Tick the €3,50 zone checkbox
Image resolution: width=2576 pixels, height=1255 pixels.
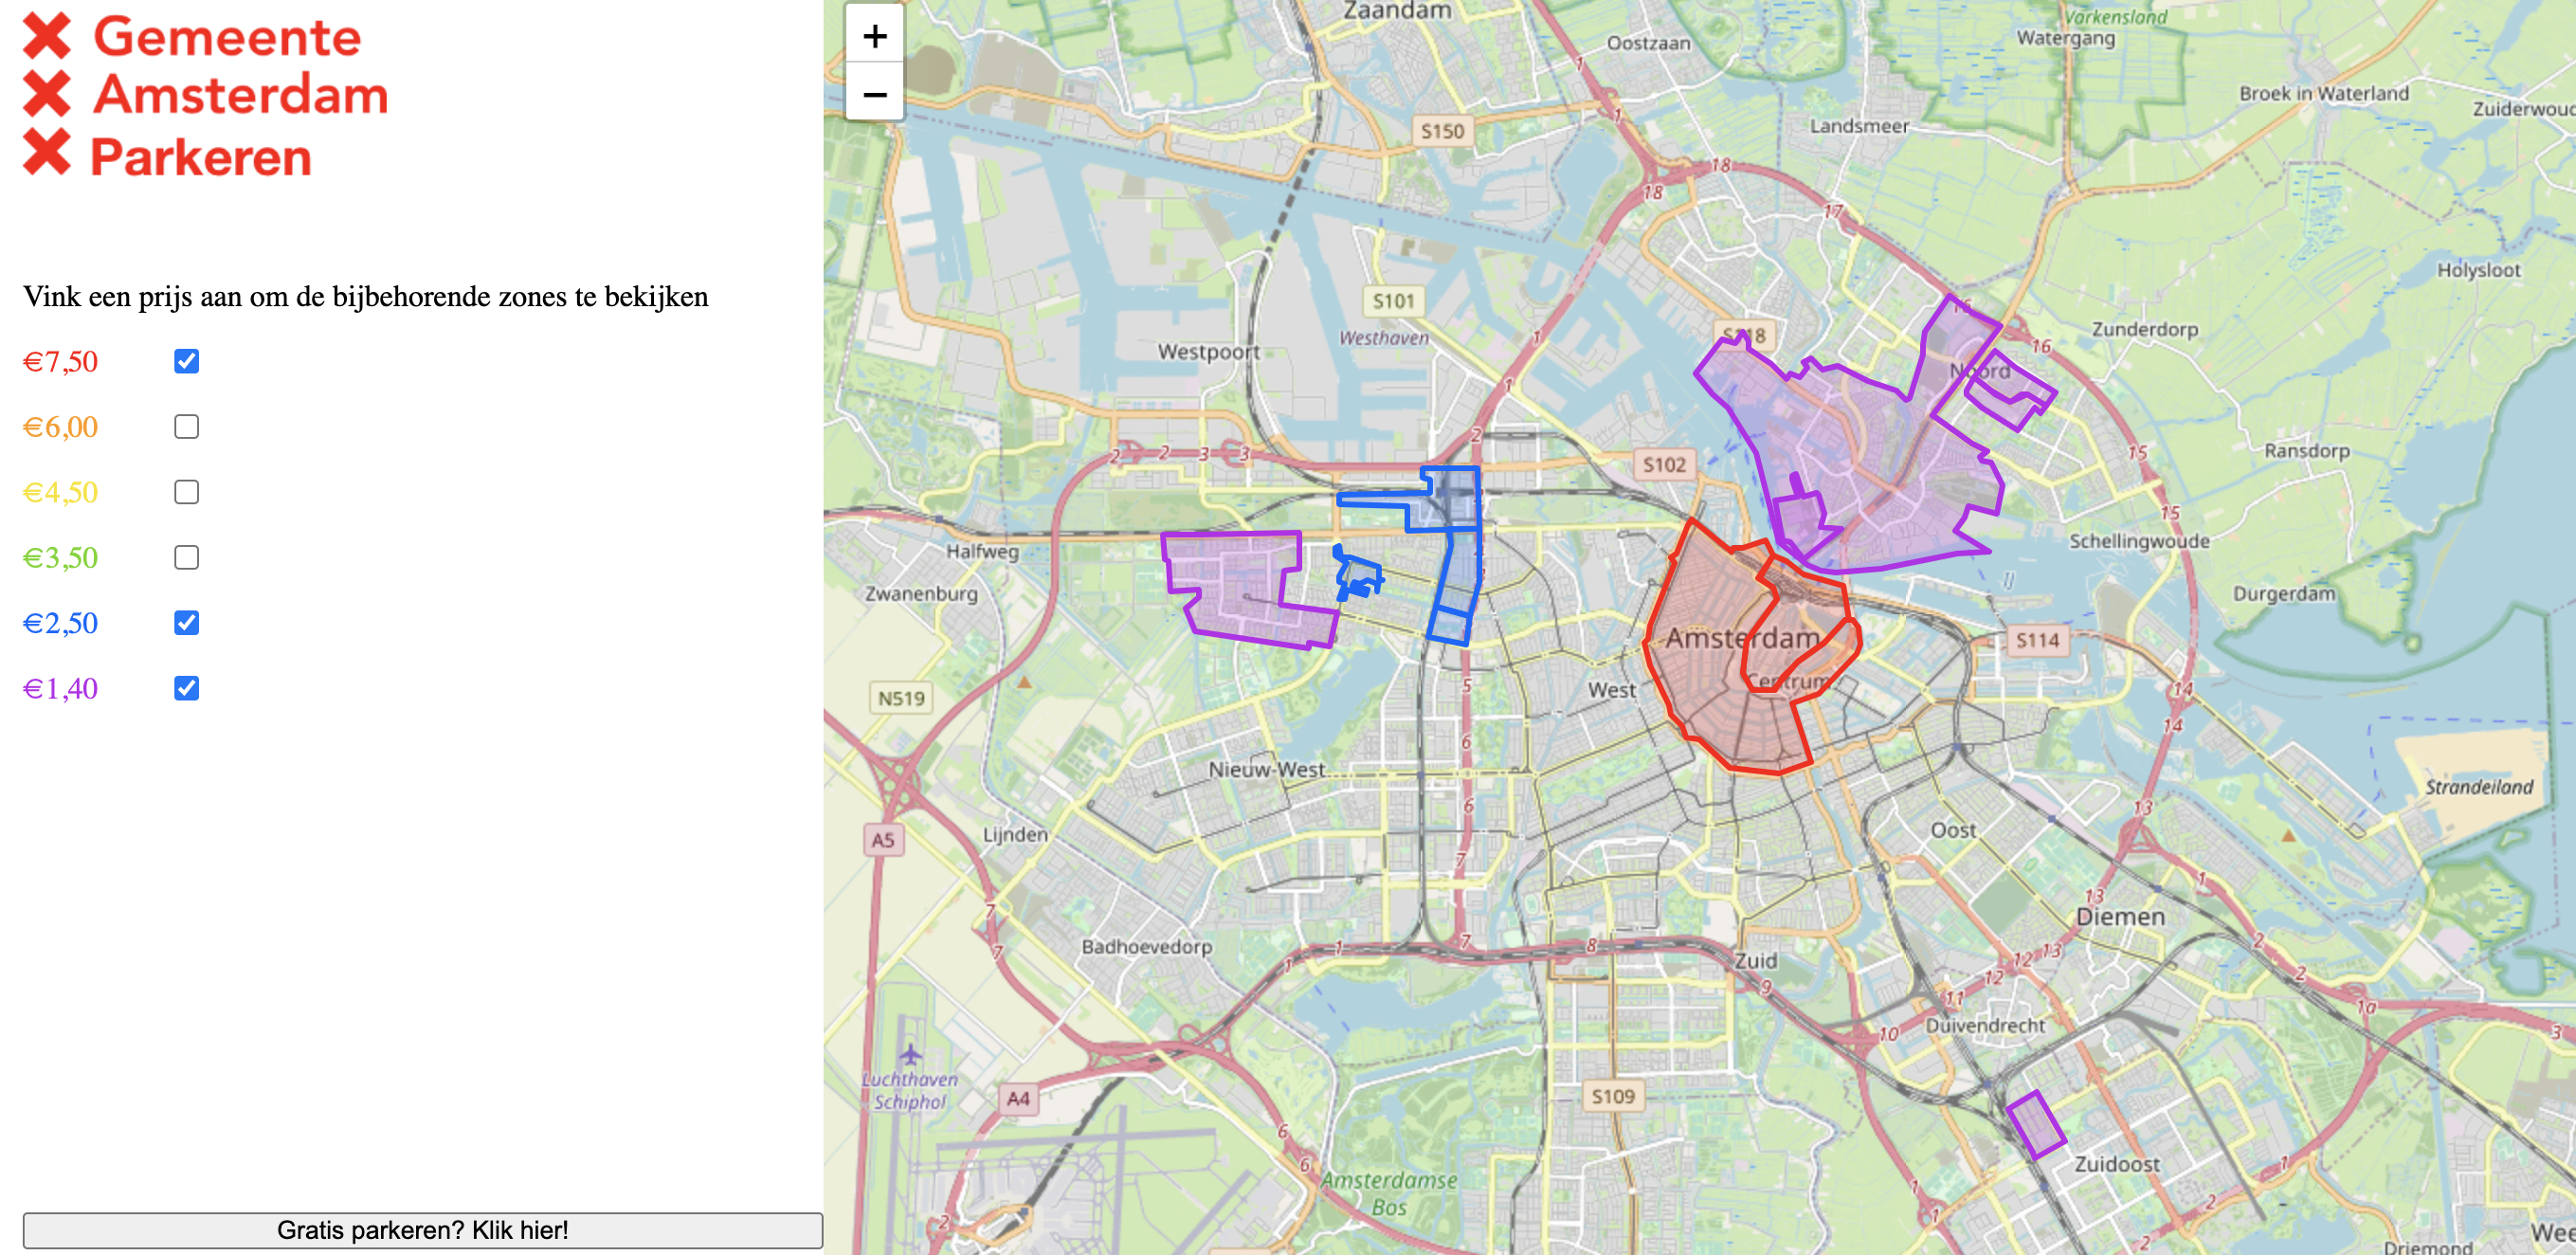[186, 557]
